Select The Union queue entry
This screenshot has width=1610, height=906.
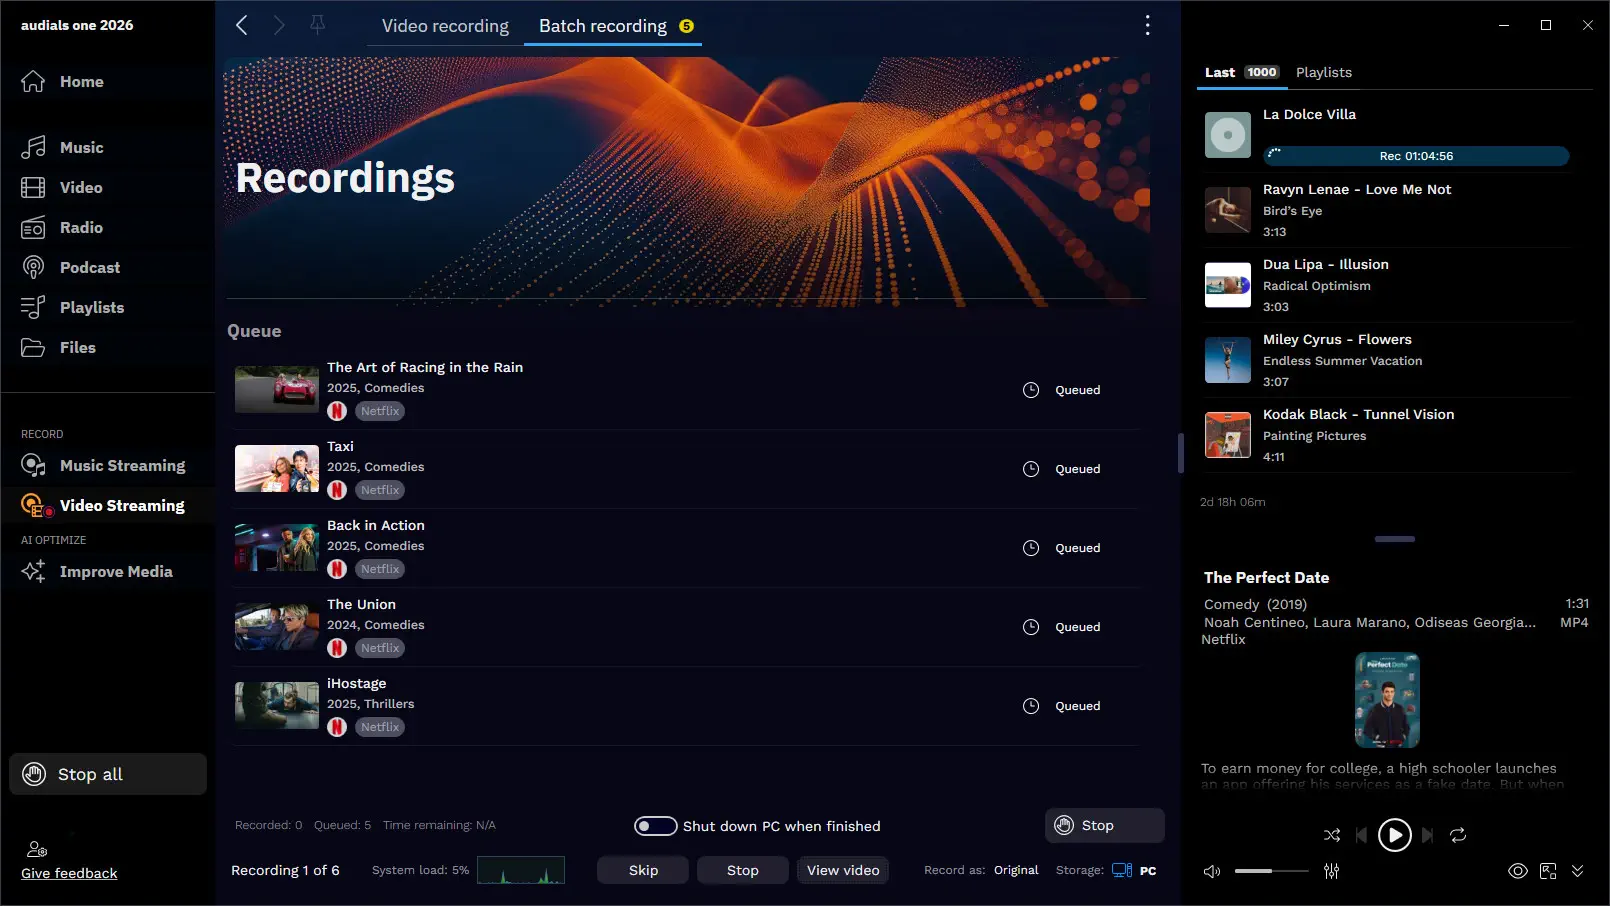point(686,627)
